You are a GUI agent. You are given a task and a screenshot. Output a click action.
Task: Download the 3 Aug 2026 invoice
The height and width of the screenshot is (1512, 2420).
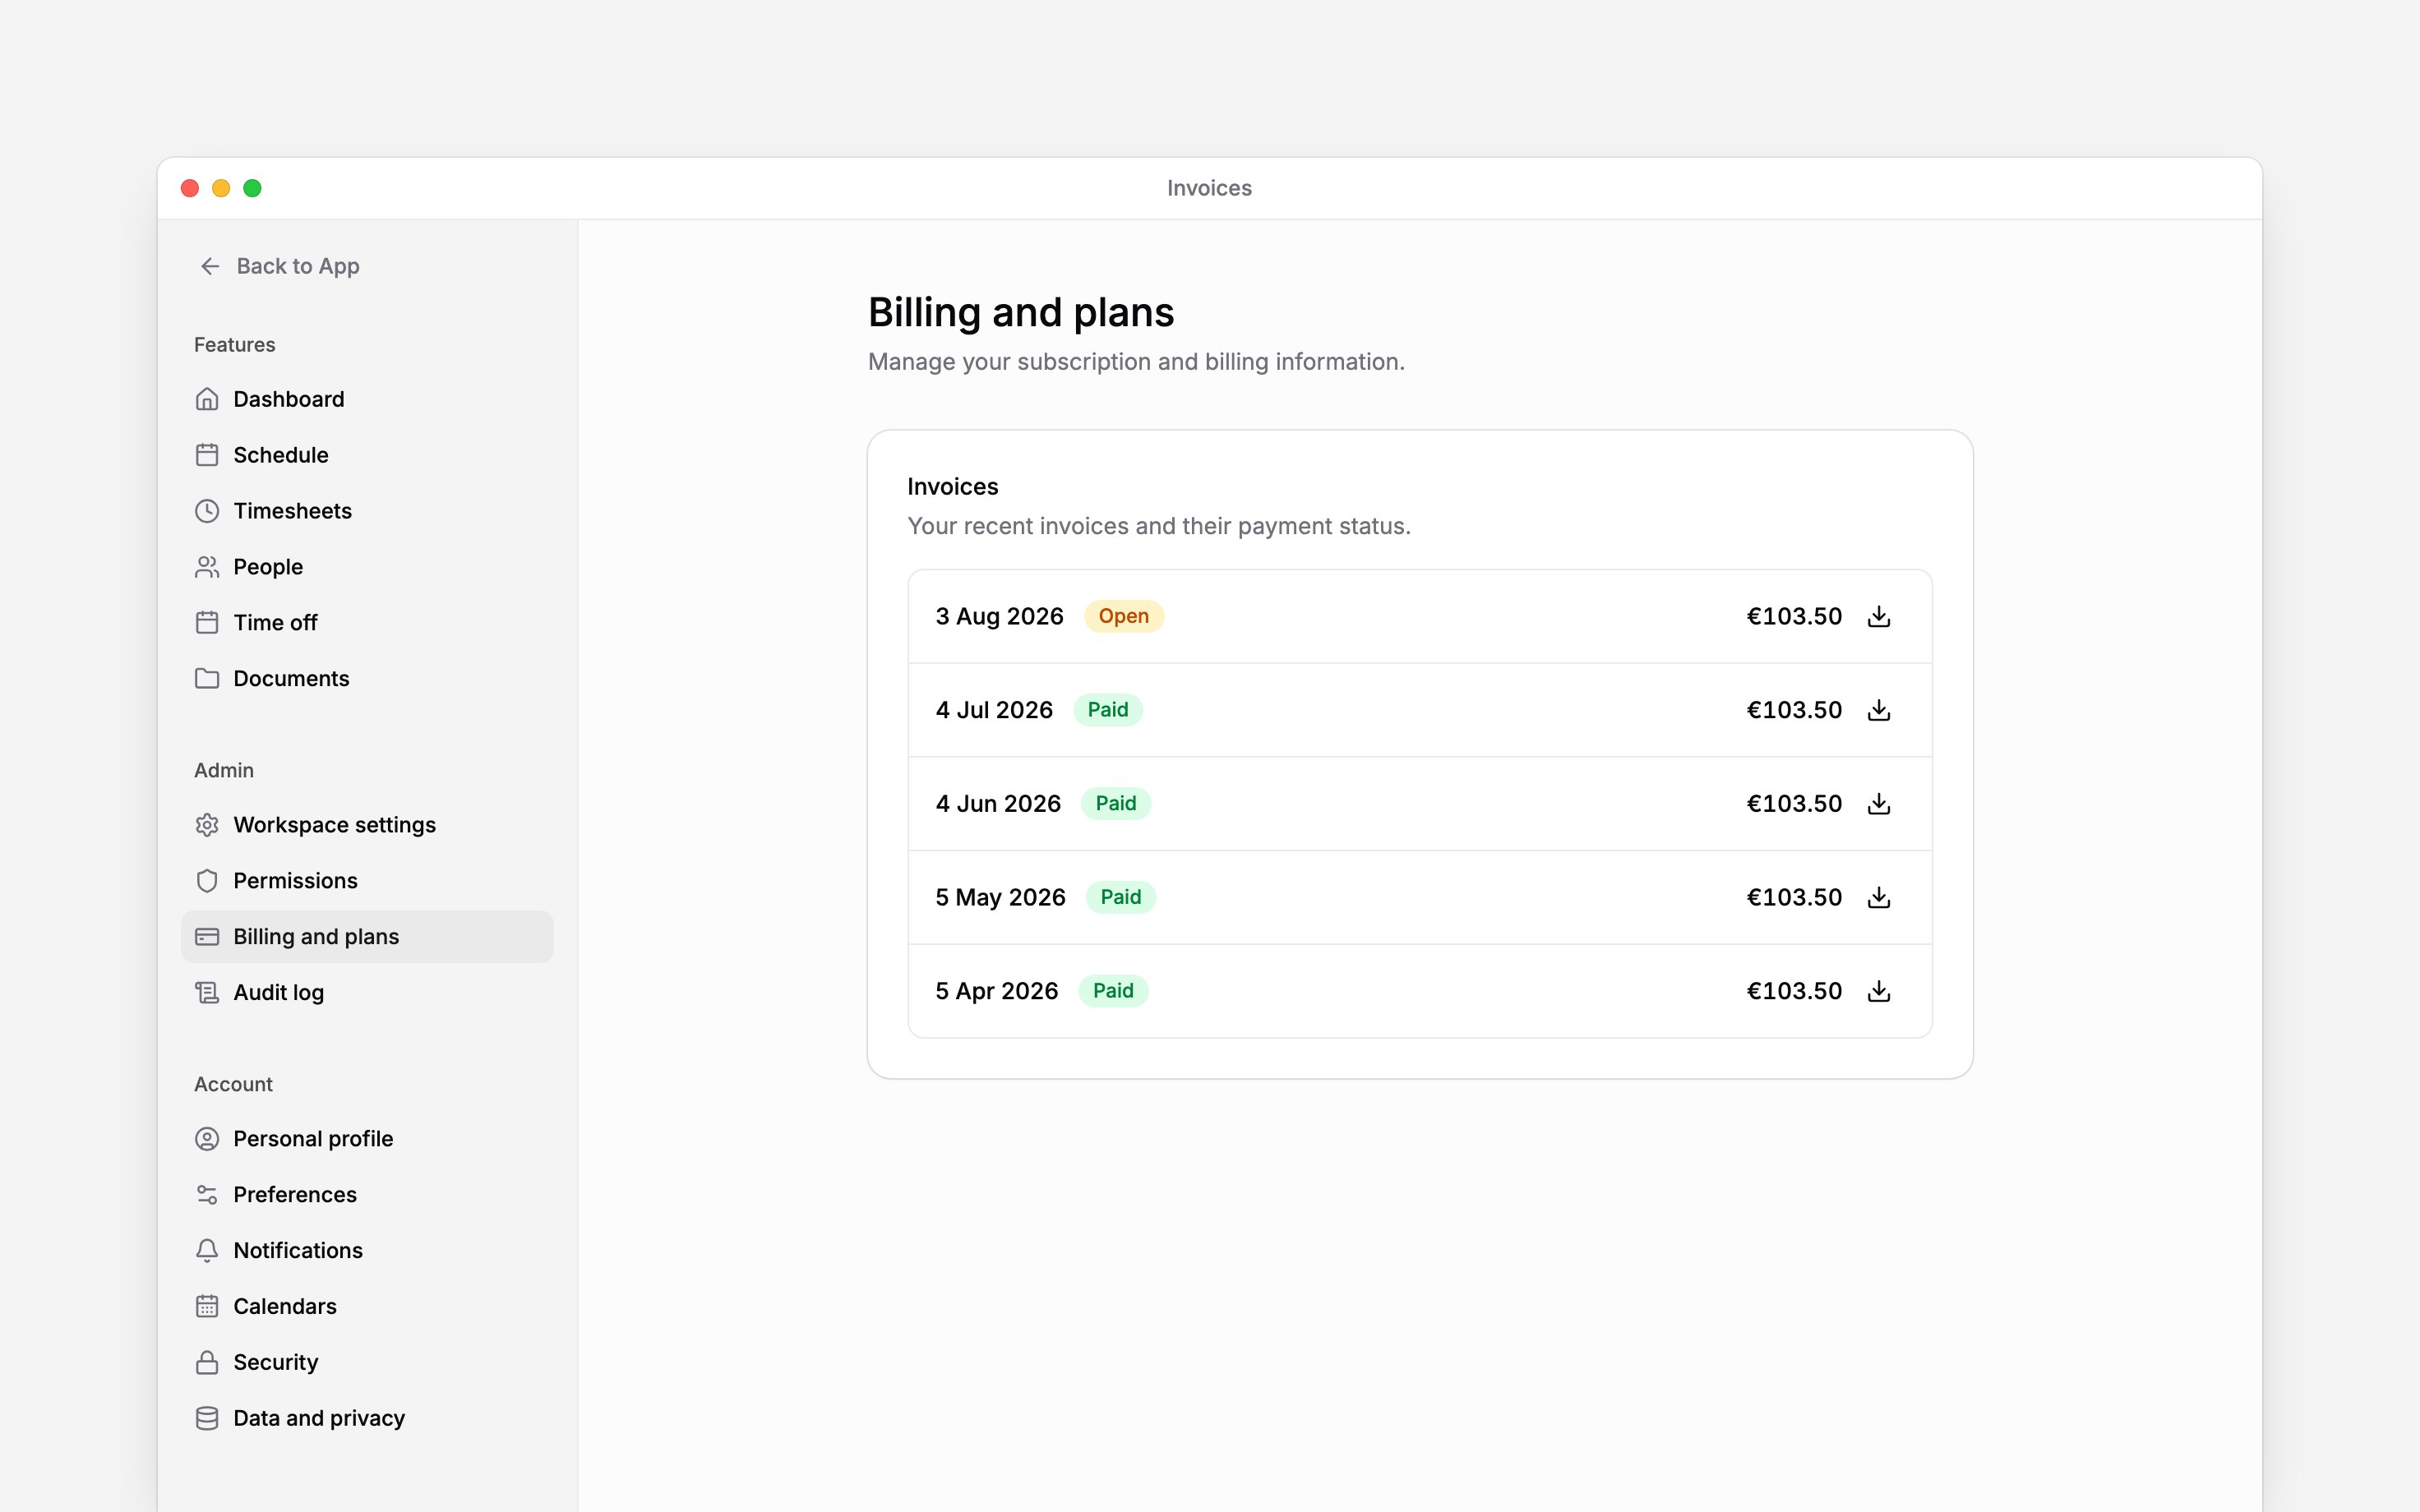(1878, 616)
